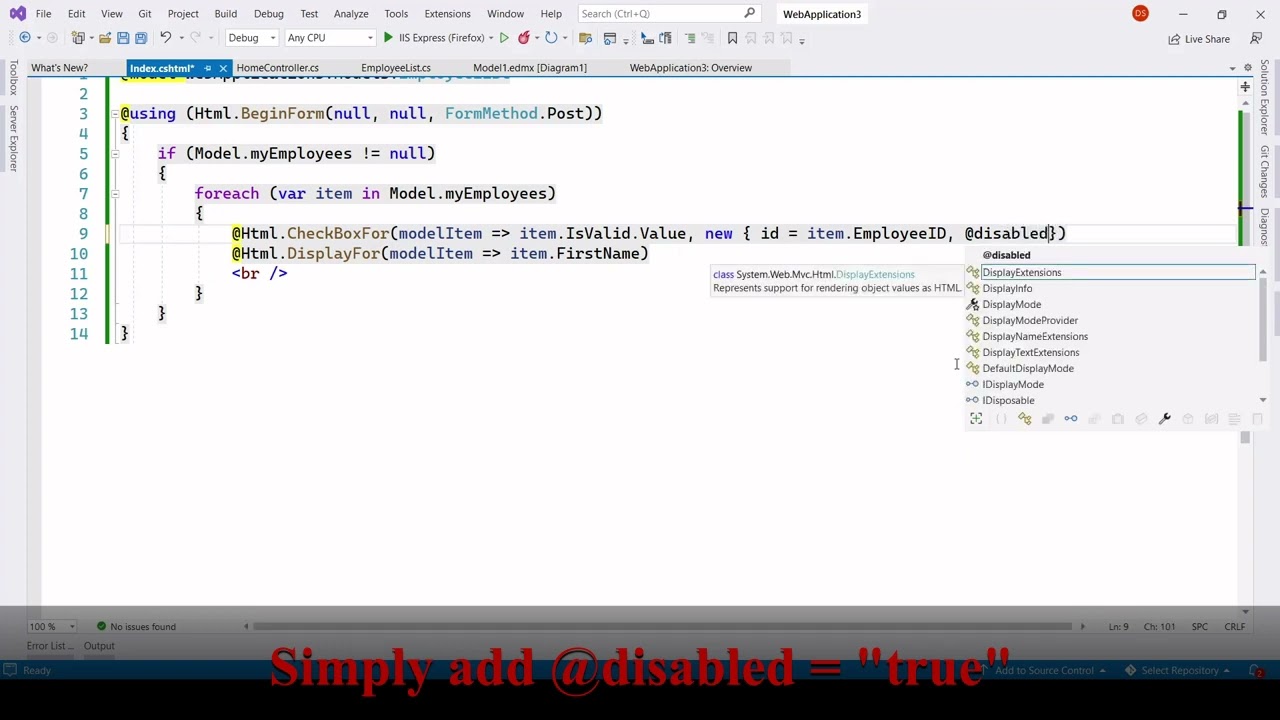The image size is (1280, 720).
Task: Open the zoom 100 % dropdown
Action: [x=52, y=627]
